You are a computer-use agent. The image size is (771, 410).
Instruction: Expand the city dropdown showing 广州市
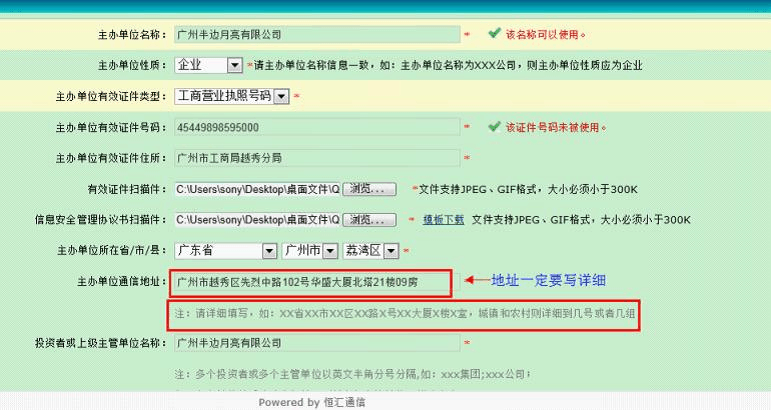[x=308, y=250]
